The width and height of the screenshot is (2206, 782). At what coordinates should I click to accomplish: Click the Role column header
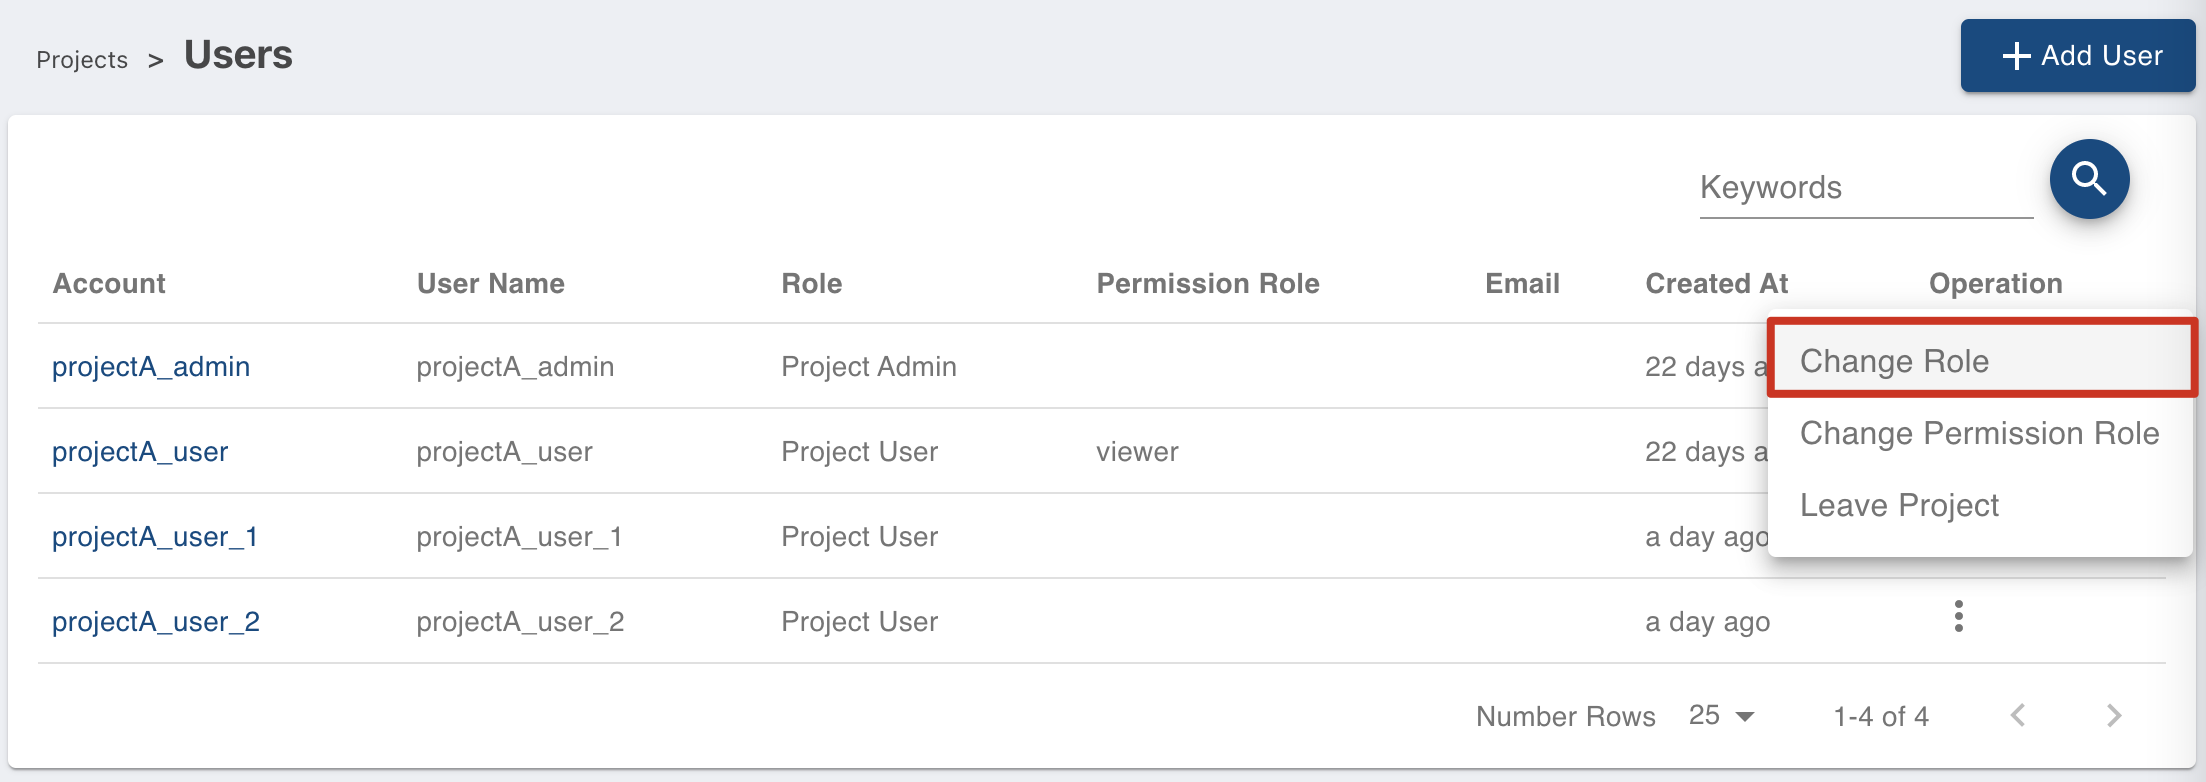pyautogui.click(x=812, y=284)
